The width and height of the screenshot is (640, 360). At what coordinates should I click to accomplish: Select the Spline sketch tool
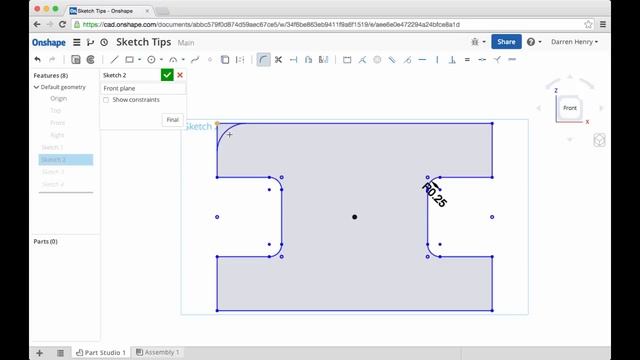tap(195, 60)
